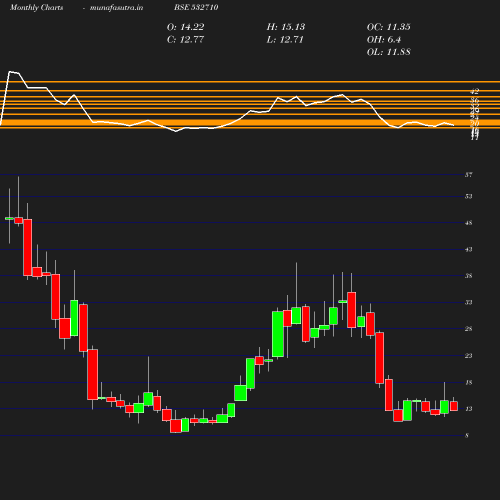Viewport: 500px width, 500px height.
Task: Click the 'Monthly Charts' title text
Action: [x=37, y=8]
